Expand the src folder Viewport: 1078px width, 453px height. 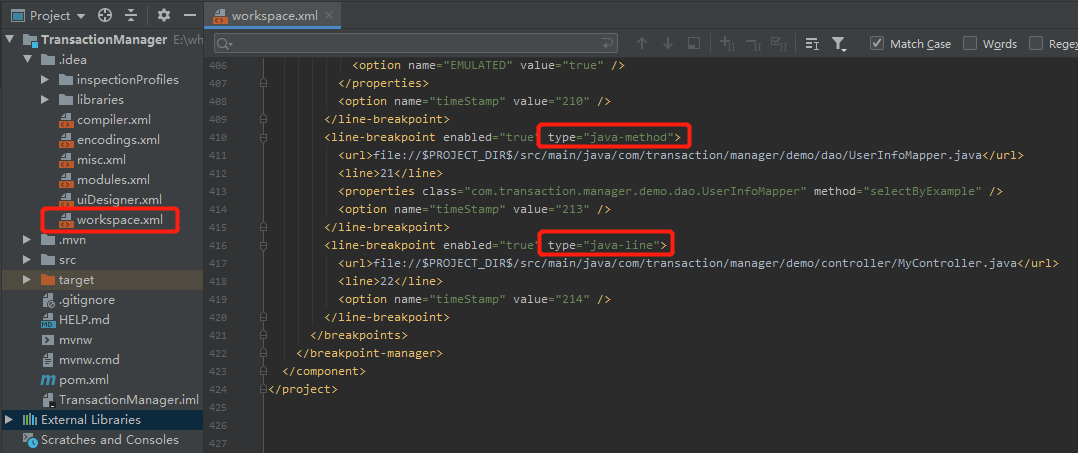(x=27, y=260)
